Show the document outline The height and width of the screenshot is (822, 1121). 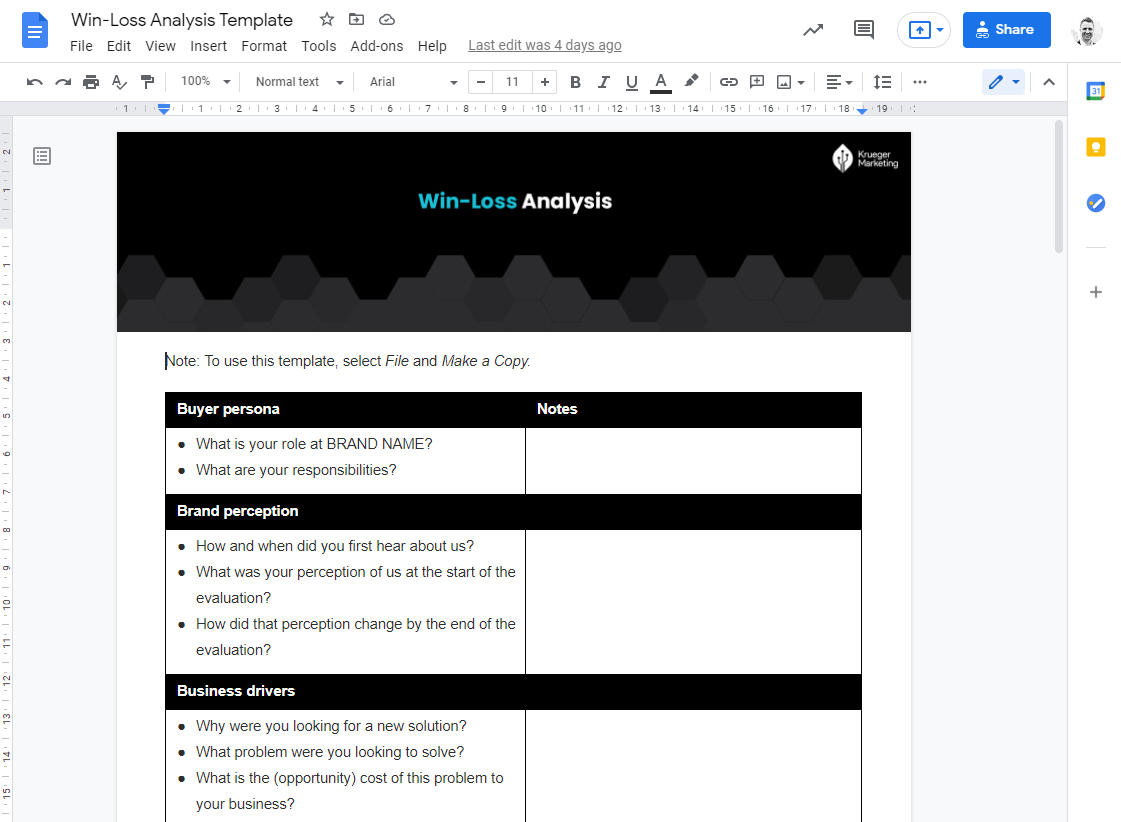tap(42, 156)
